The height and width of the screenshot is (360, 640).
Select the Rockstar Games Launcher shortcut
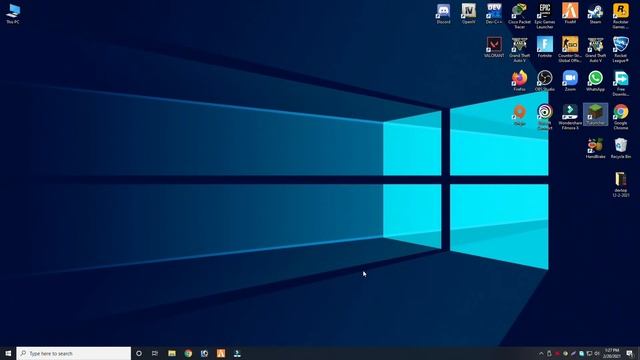(x=620, y=16)
